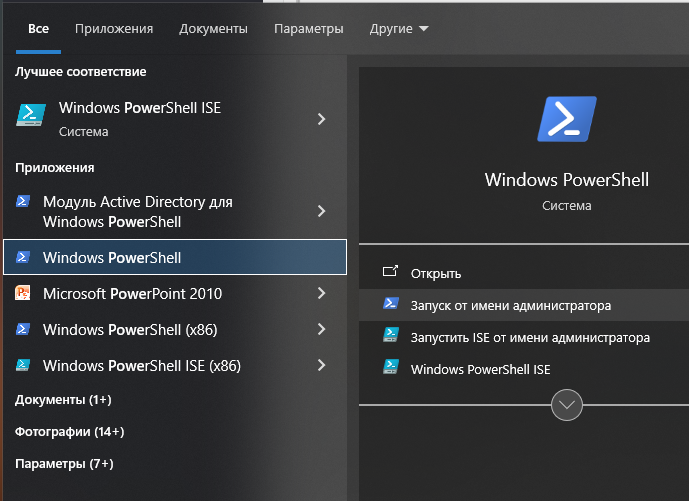Screen dimensions: 689x501
Task: Open the Другие dropdown filter
Action: click(x=398, y=29)
